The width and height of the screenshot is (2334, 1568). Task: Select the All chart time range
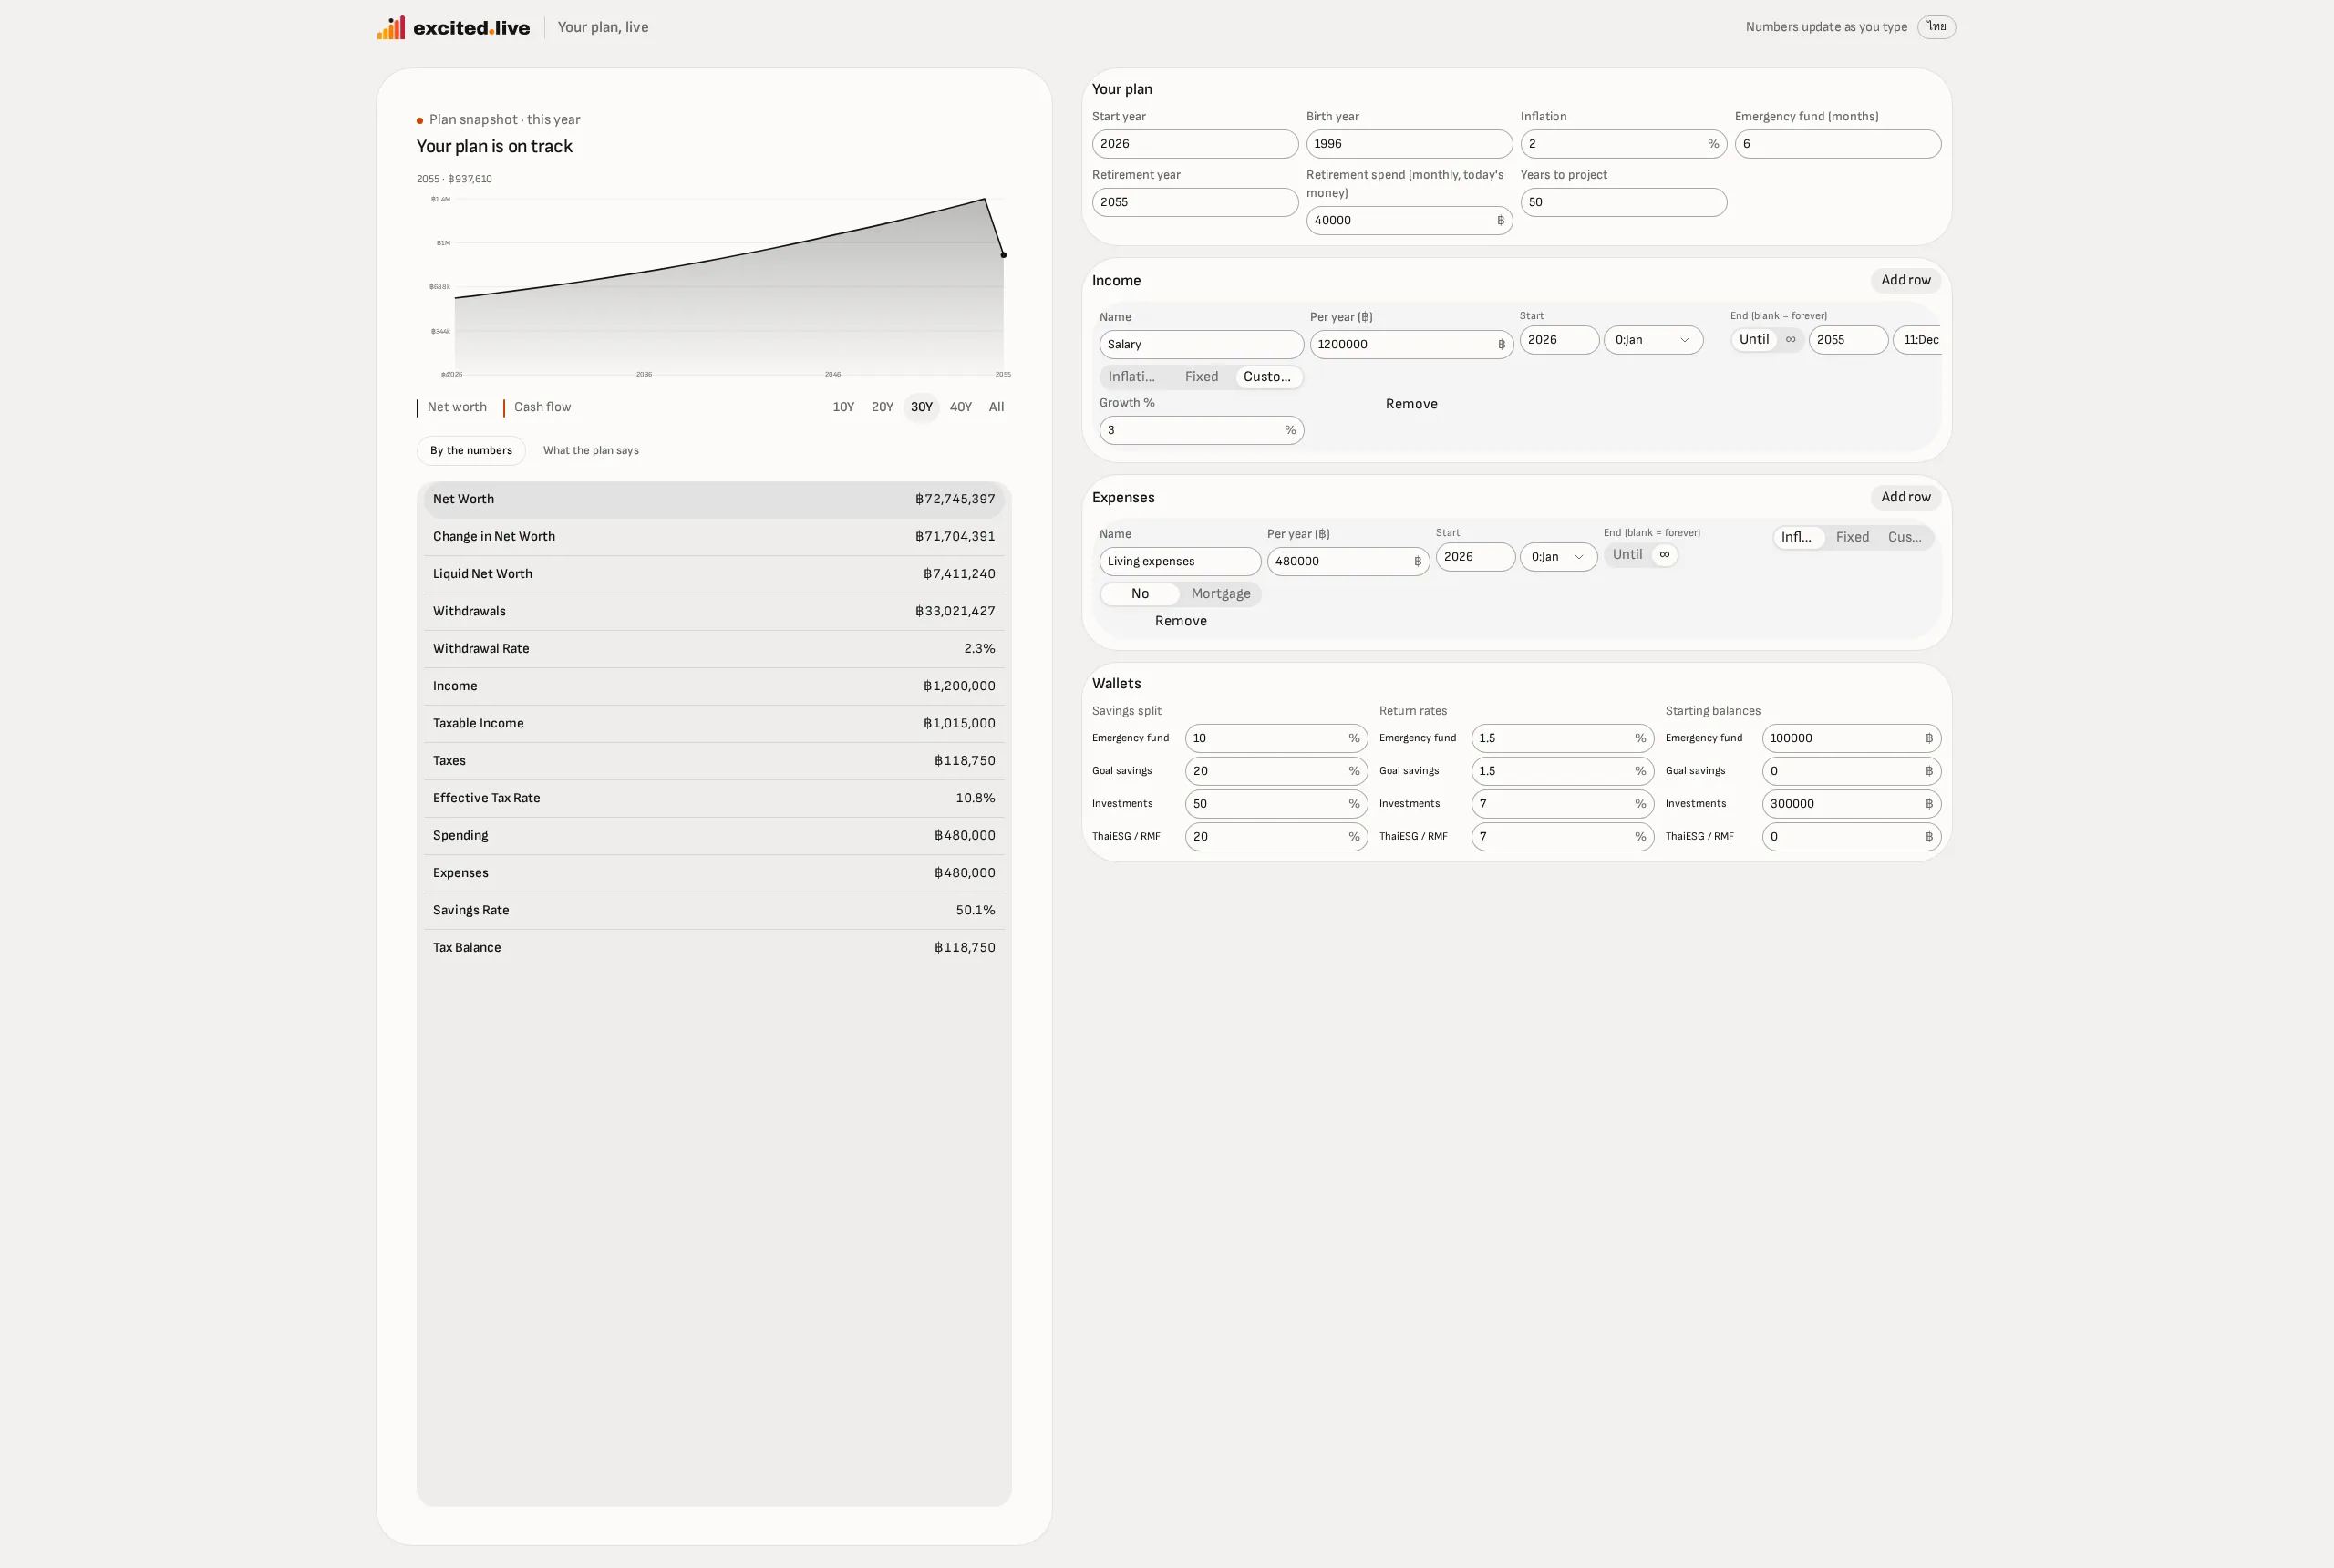(996, 407)
